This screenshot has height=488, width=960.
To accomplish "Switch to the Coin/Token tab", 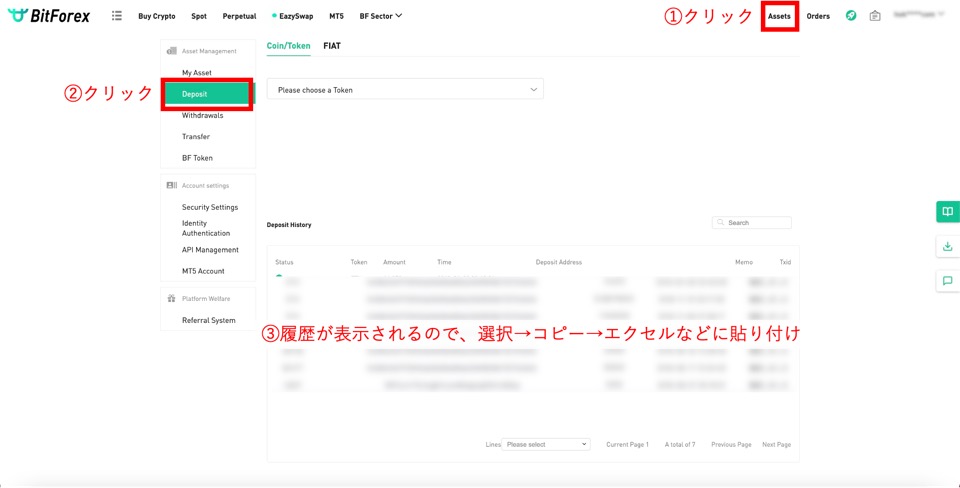I will [x=288, y=46].
